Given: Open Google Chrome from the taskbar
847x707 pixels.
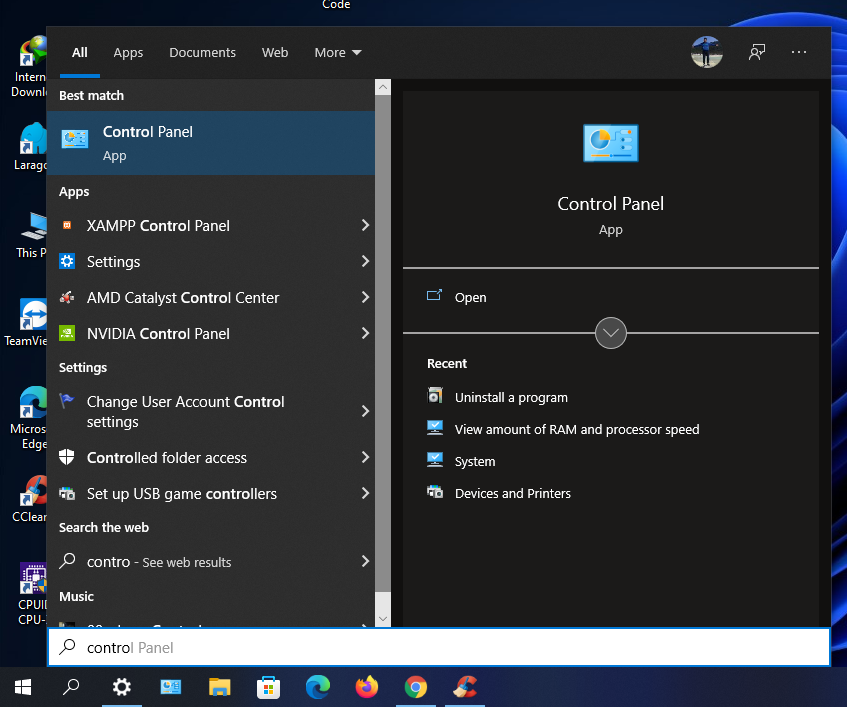Looking at the screenshot, I should [416, 687].
